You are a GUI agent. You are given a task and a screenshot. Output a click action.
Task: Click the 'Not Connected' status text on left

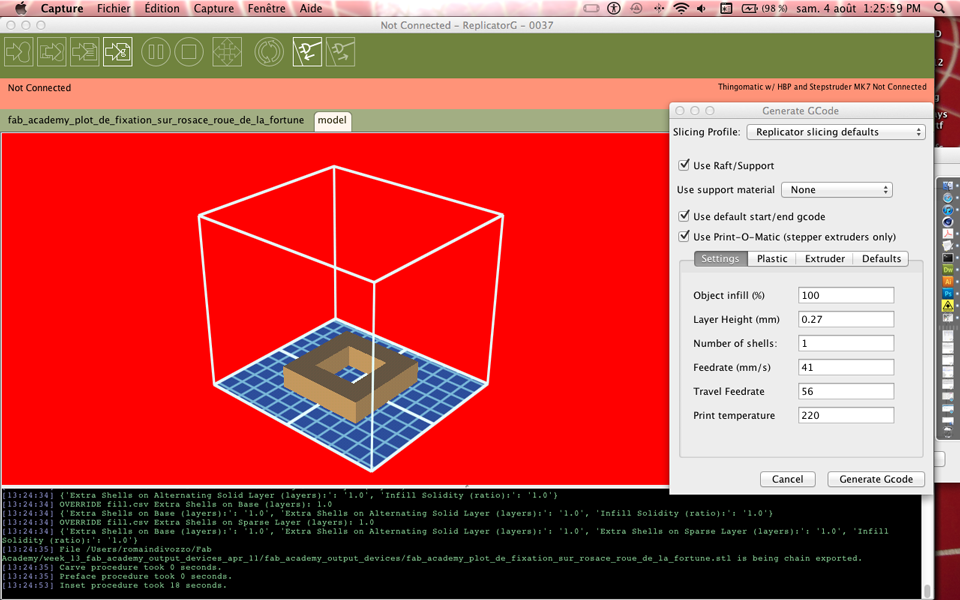pyautogui.click(x=39, y=88)
